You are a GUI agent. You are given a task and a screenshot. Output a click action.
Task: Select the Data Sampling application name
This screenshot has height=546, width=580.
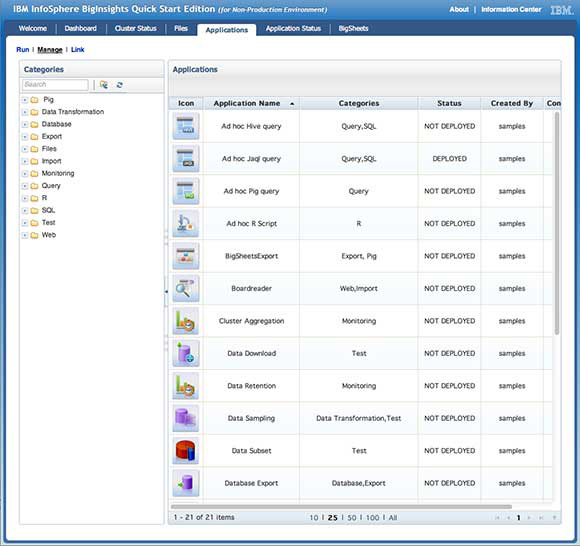(252, 418)
